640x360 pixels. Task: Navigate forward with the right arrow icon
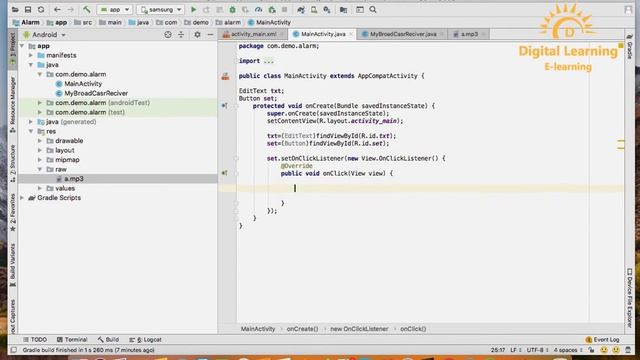(71, 9)
